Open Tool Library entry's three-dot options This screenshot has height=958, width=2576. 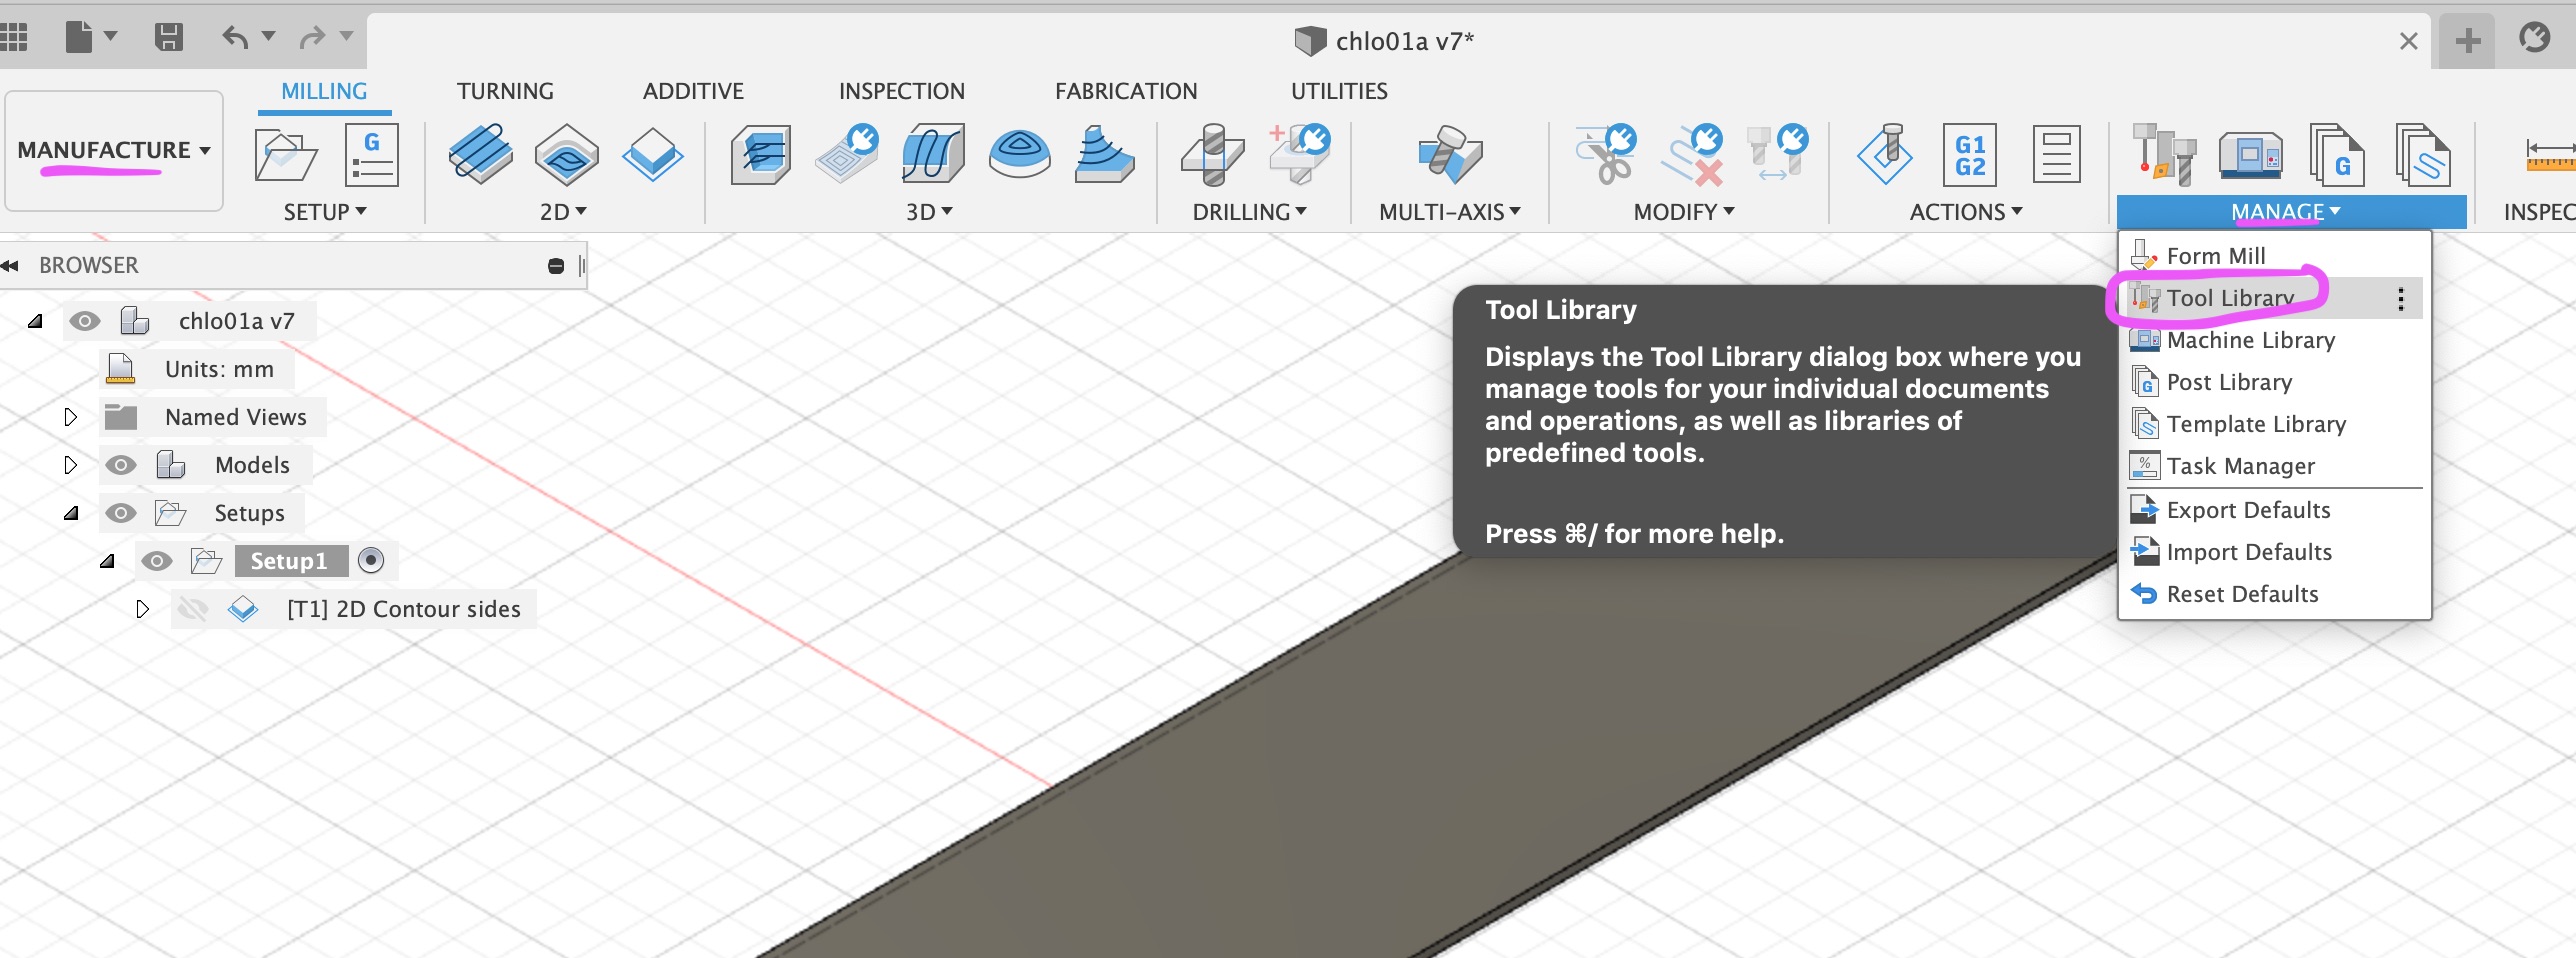[2401, 299]
